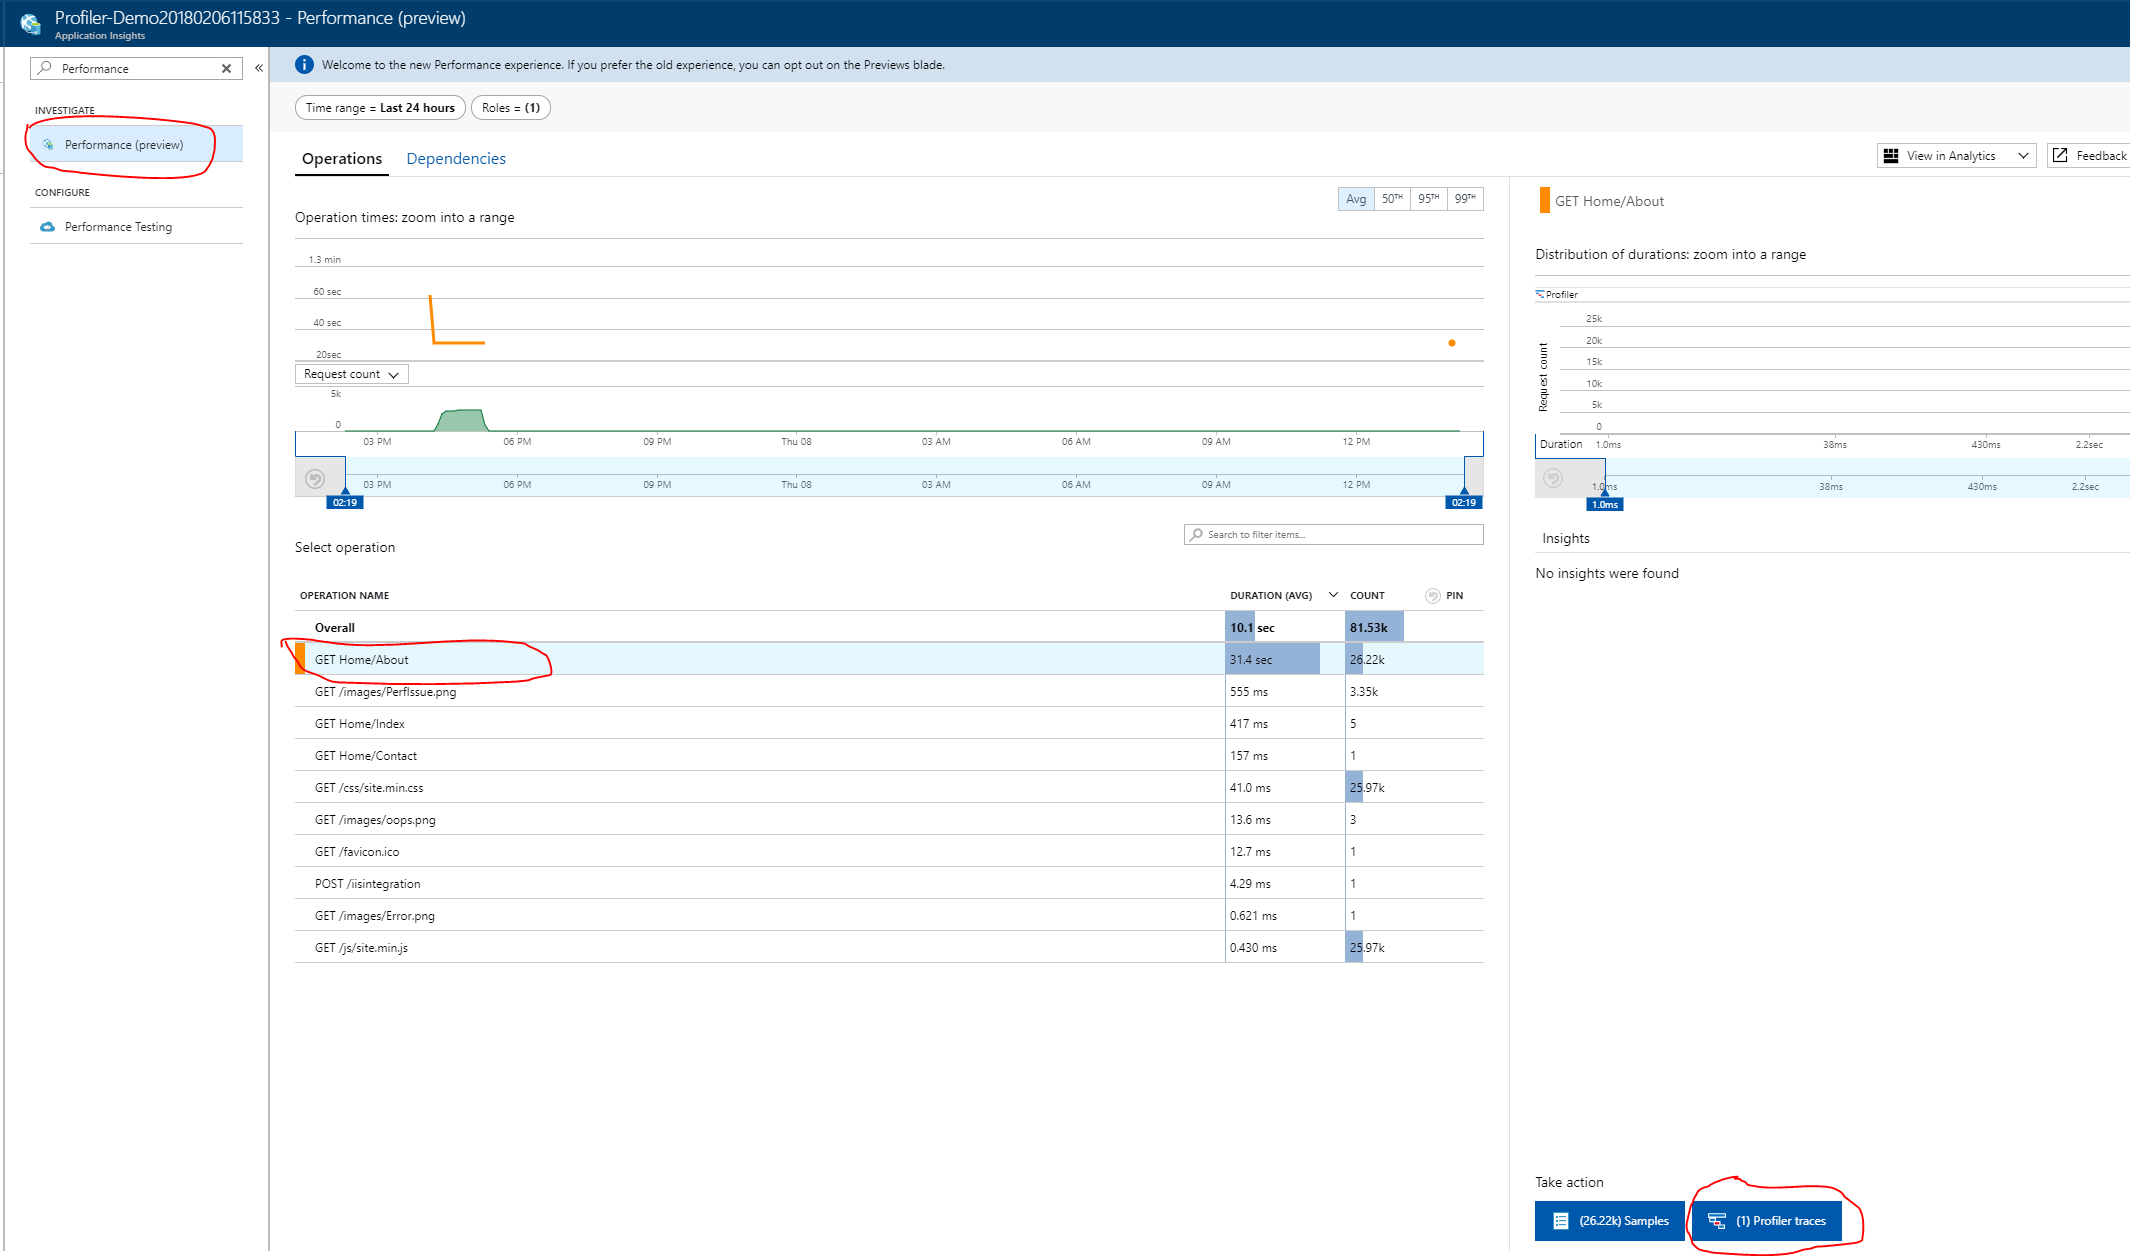Click the Feedback external link icon
The image size is (2130, 1256).
point(2060,156)
